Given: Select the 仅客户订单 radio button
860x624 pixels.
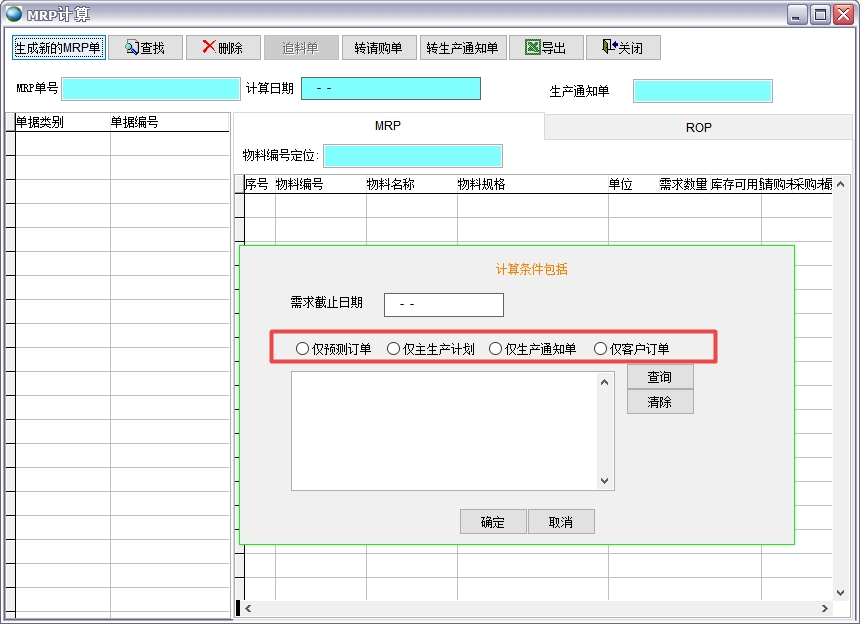Looking at the screenshot, I should [600, 348].
